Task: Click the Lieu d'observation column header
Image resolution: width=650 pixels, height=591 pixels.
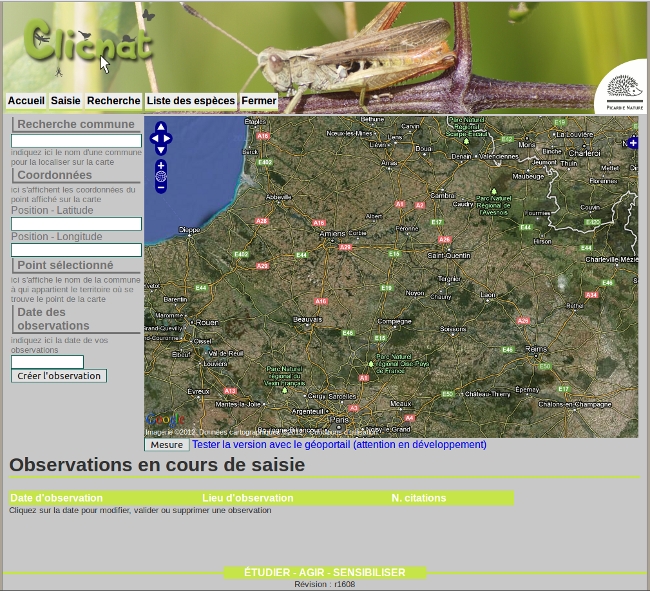Action: click(x=247, y=498)
